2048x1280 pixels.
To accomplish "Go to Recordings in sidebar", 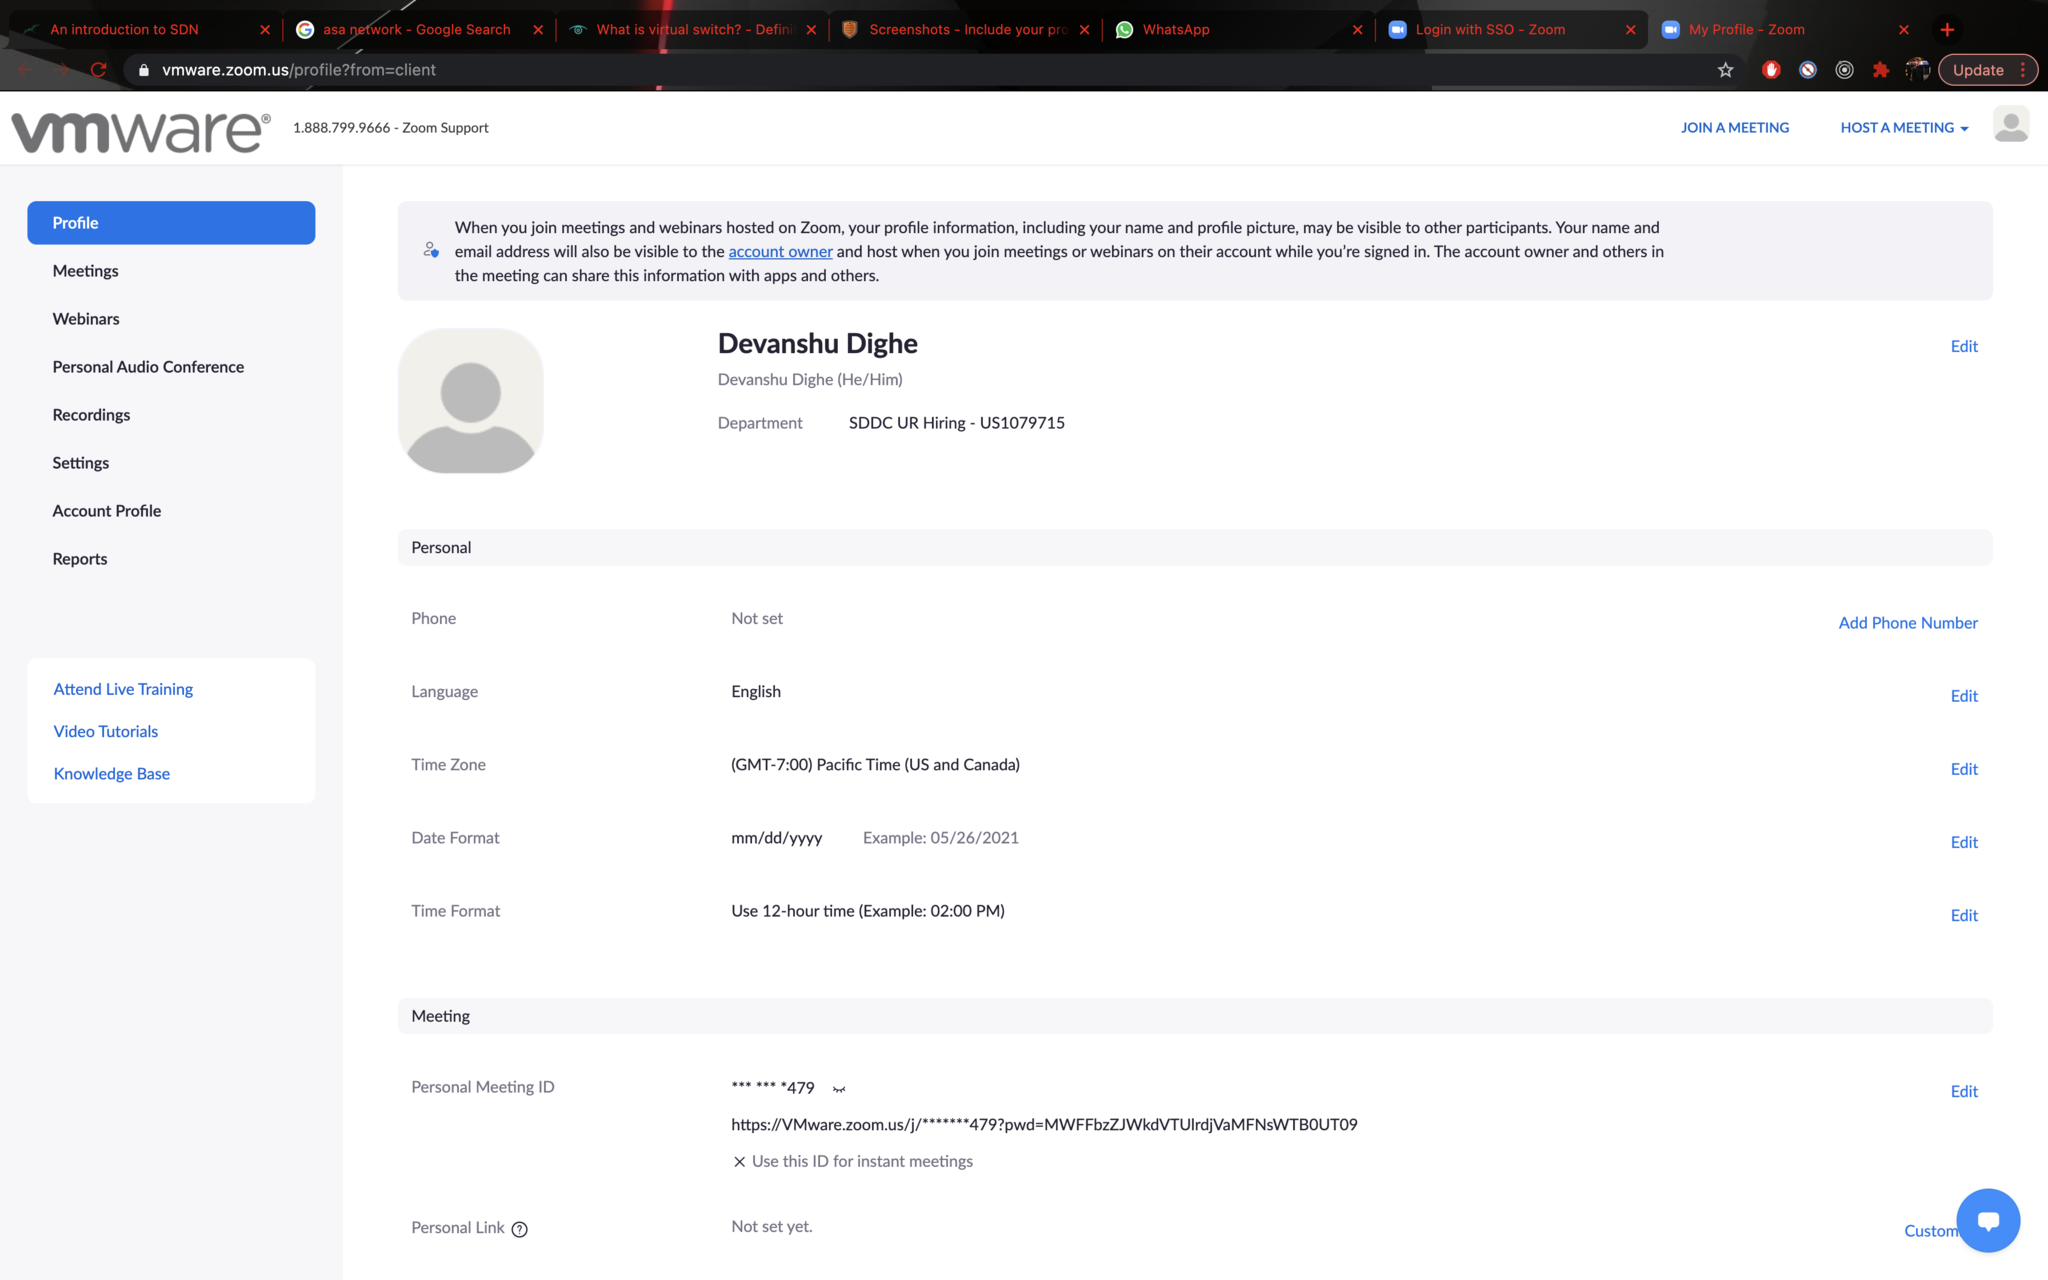I will click(91, 415).
